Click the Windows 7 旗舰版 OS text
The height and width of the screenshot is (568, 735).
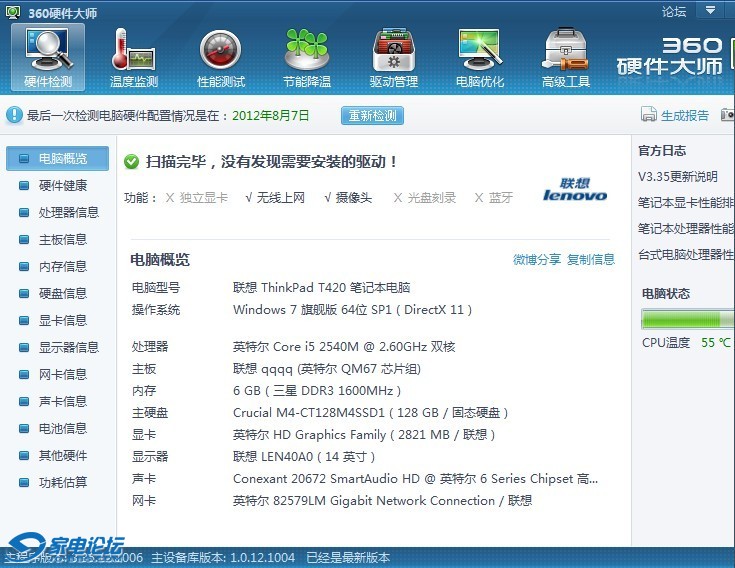click(352, 310)
